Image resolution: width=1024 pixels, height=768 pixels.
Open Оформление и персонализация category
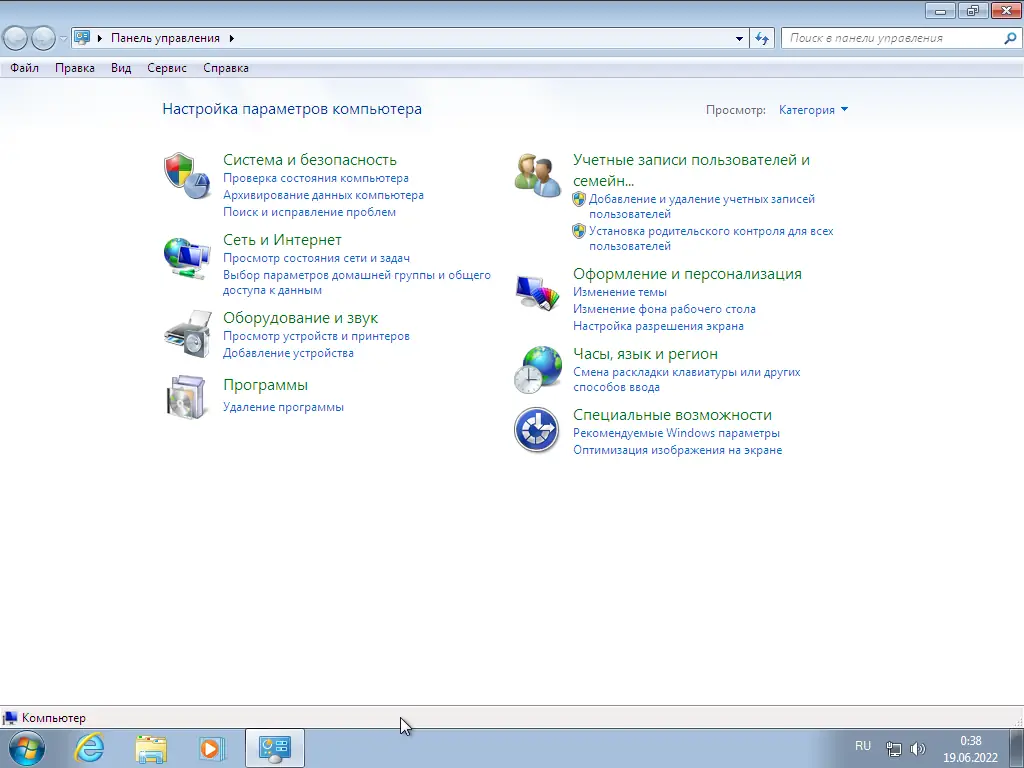pos(687,274)
